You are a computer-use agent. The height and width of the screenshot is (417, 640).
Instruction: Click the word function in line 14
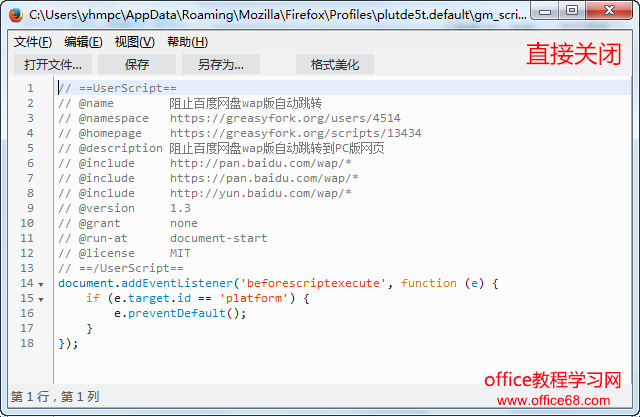[429, 284]
